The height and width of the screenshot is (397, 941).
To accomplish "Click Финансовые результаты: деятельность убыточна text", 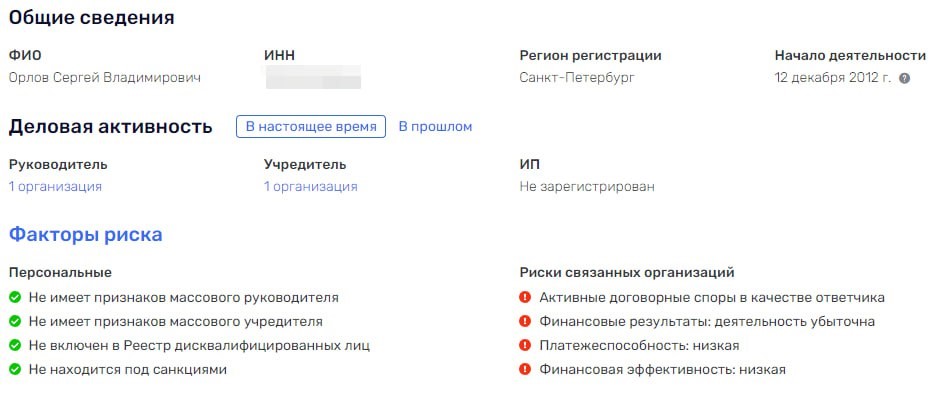I will click(x=706, y=321).
